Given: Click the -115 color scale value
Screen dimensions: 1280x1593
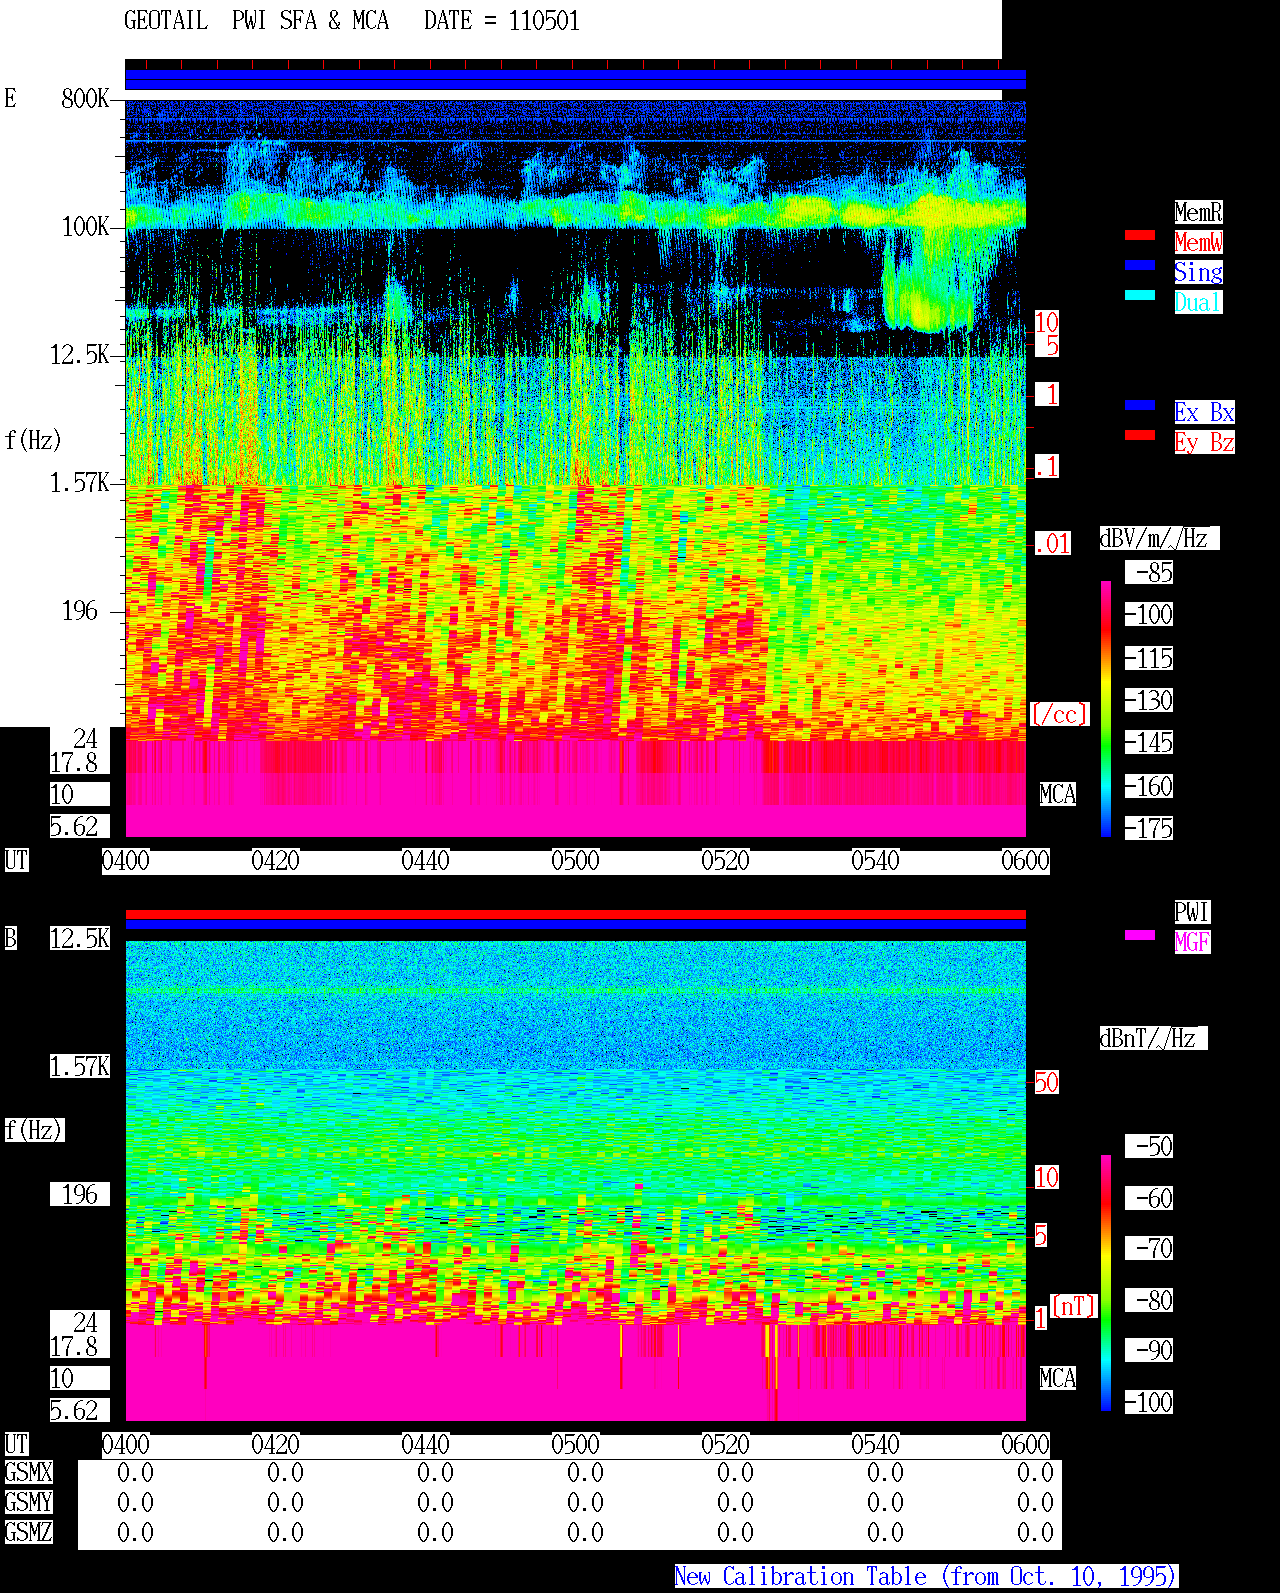Looking at the screenshot, I should coord(1149,658).
